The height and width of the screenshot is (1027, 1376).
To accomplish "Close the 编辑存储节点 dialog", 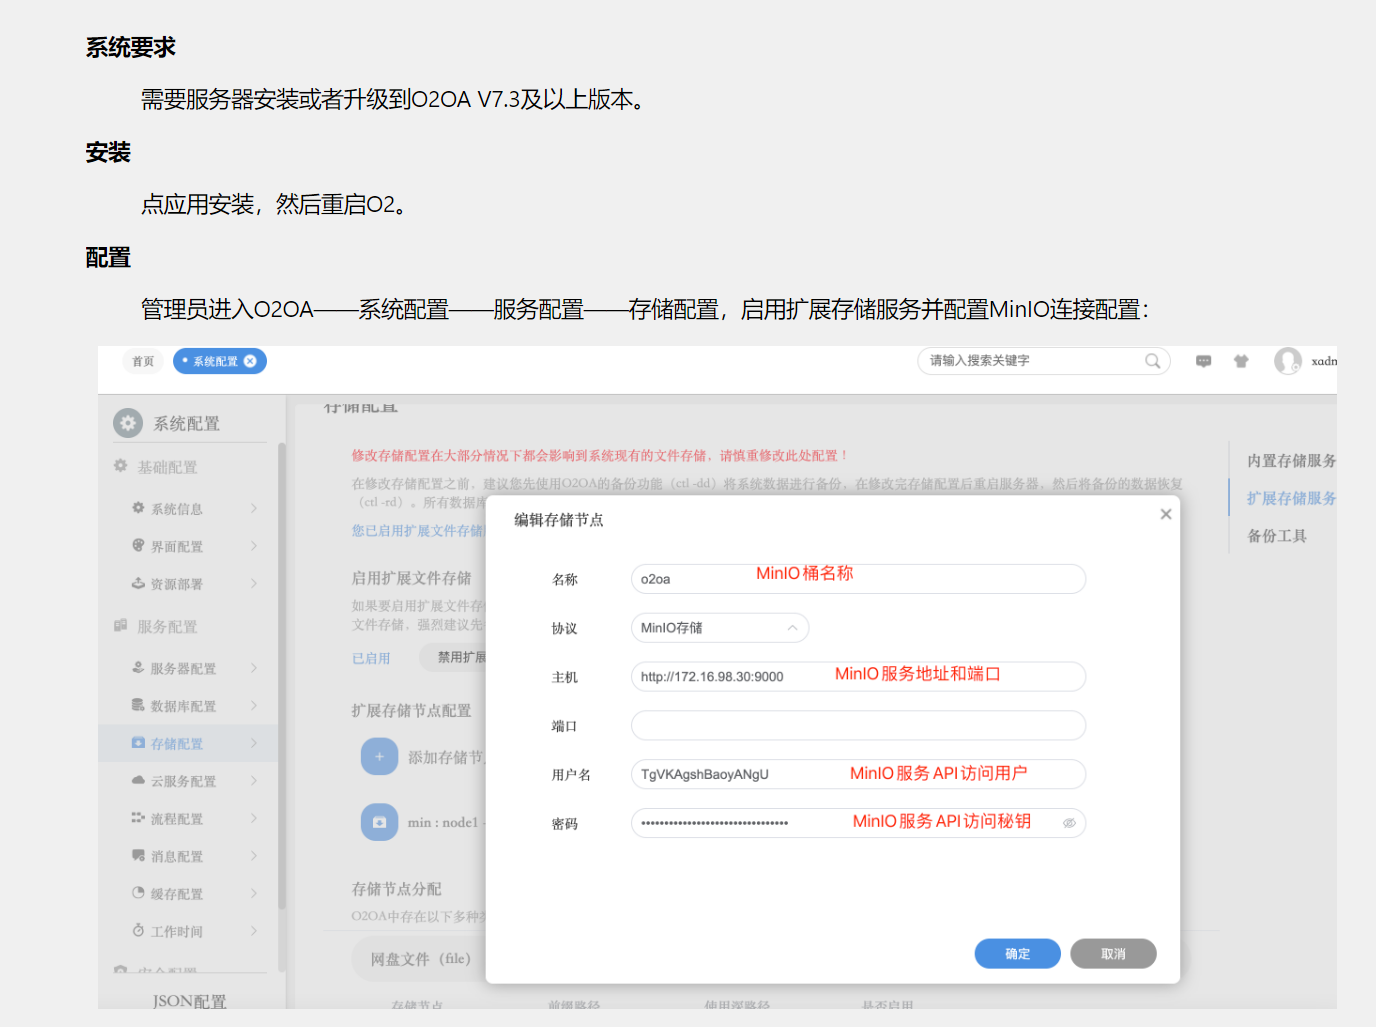I will pyautogui.click(x=1165, y=514).
